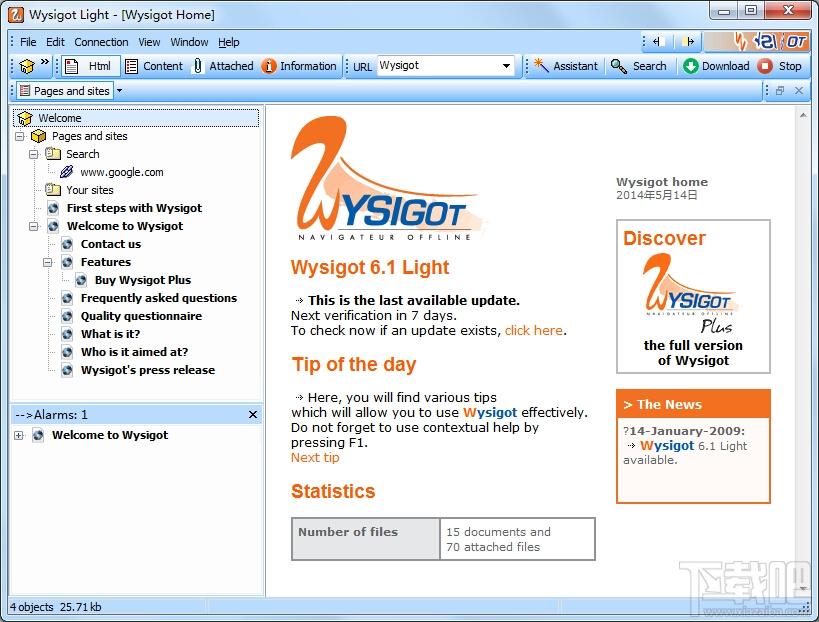Click the Search folder icon

52,154
